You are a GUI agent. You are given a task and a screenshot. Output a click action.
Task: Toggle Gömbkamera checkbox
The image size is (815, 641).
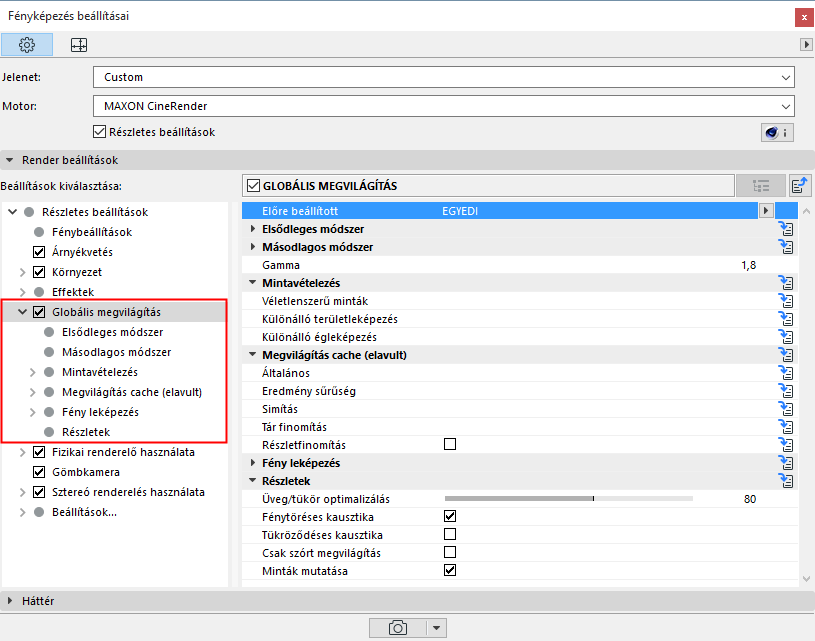(x=39, y=472)
